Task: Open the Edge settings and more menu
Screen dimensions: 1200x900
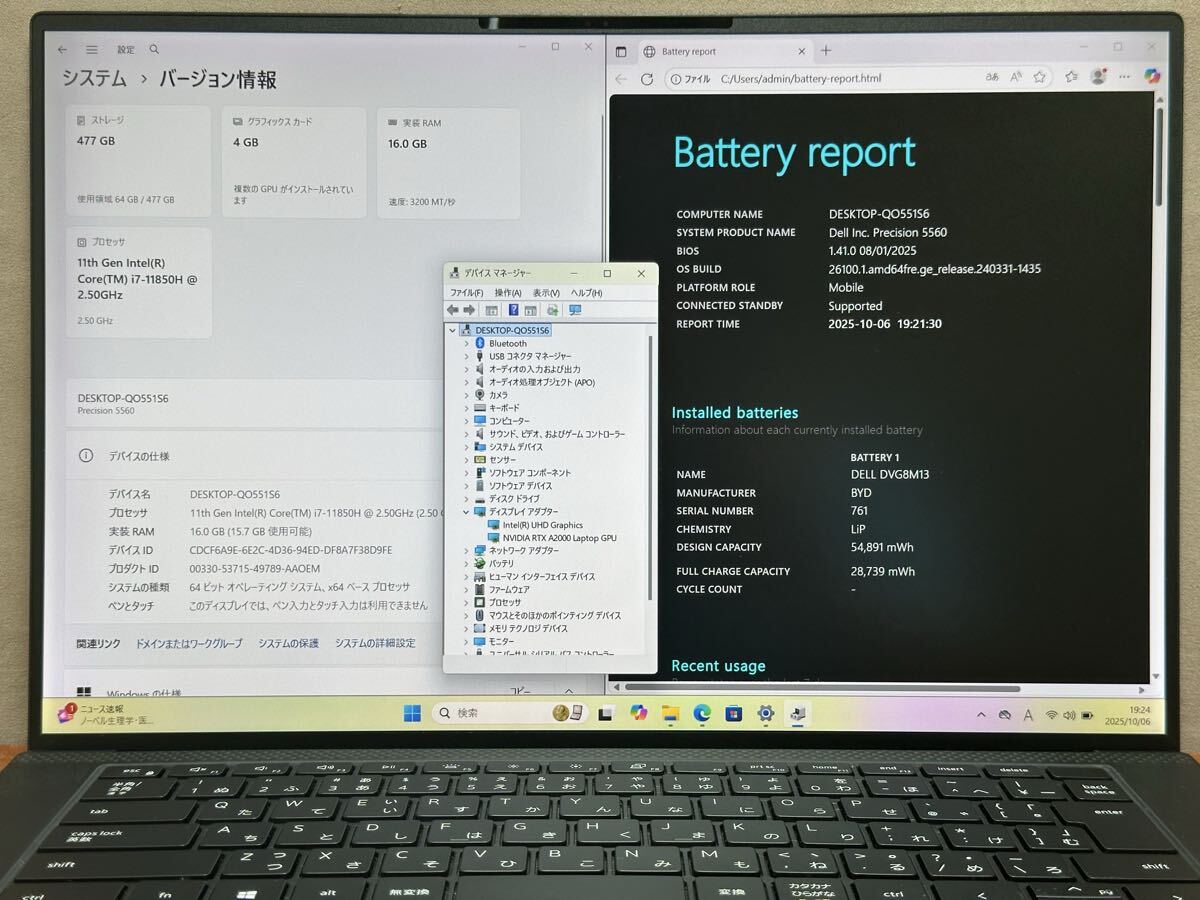Action: 1125,76
